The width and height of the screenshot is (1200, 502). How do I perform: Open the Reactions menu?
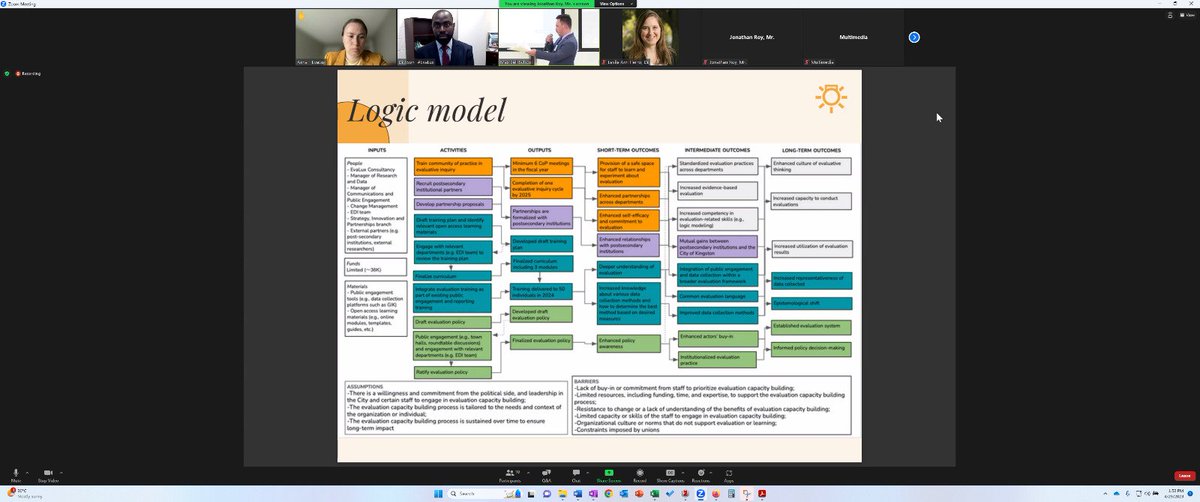pyautogui.click(x=701, y=474)
